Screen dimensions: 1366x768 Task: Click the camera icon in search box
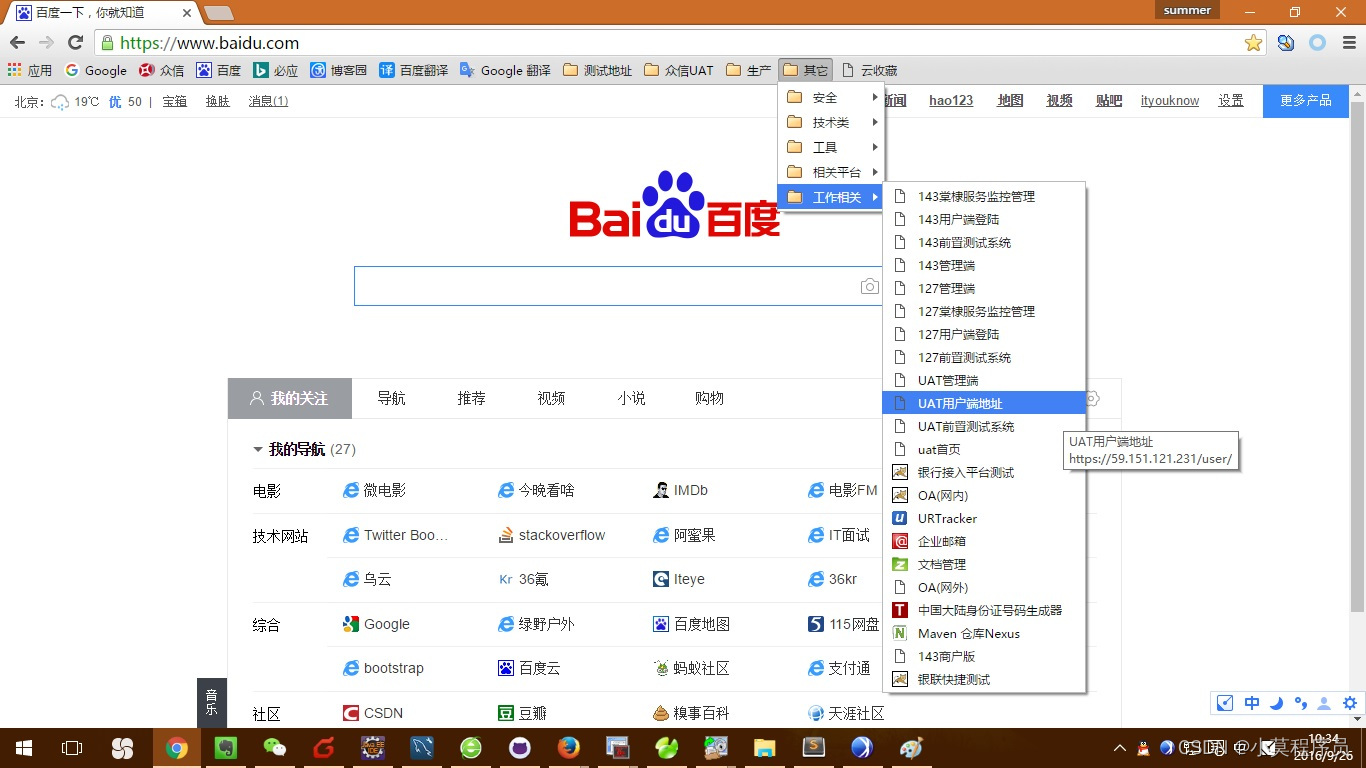[x=870, y=286]
